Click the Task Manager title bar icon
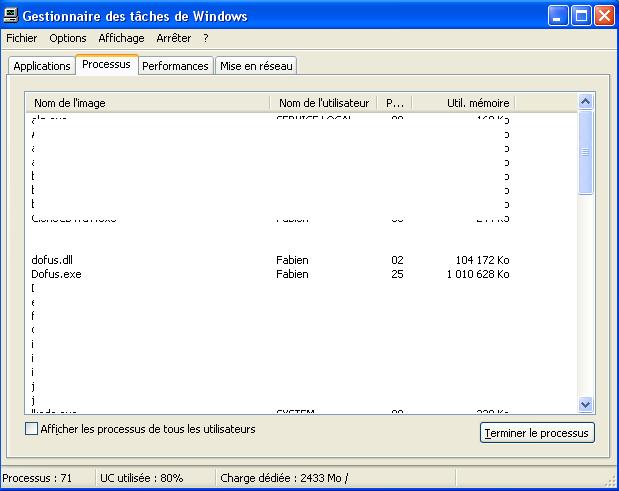 [11, 16]
